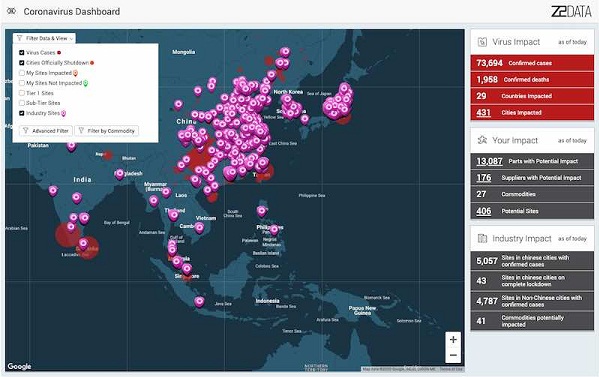This screenshot has width=599, height=377.
Task: Click 5,057 Sites in chinese cities confirmed cases
Action: coord(532,261)
